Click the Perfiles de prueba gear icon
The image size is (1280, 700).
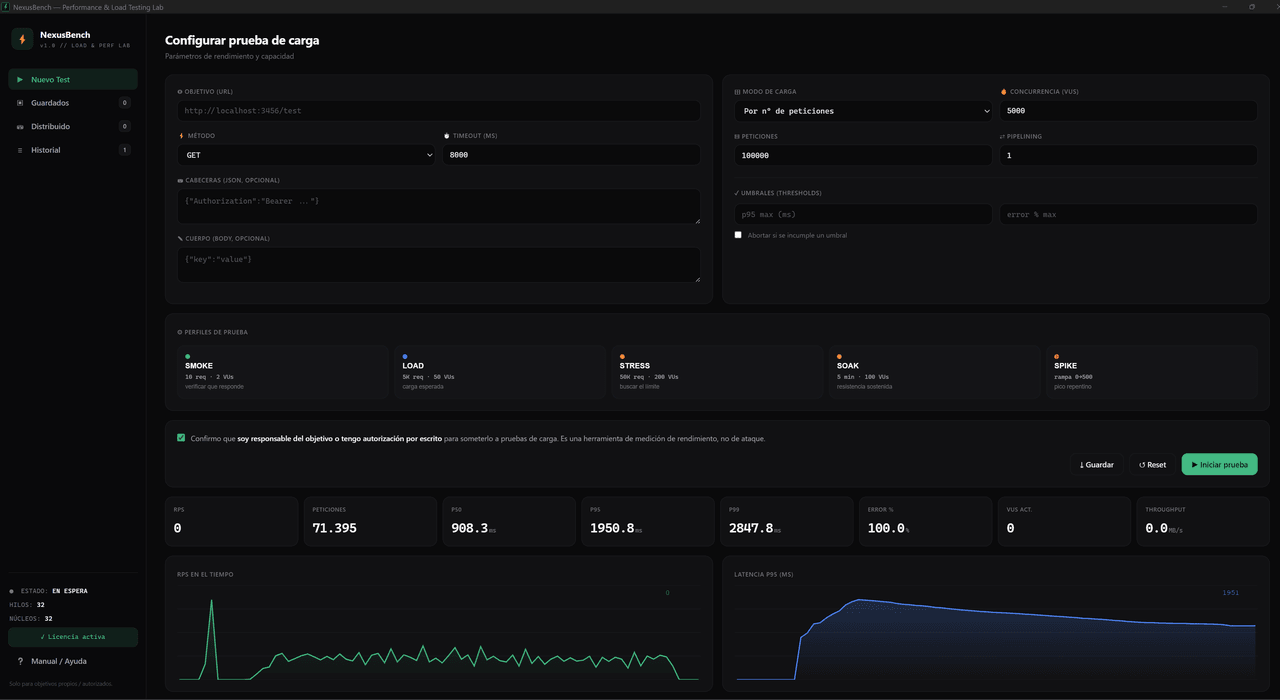pos(179,332)
